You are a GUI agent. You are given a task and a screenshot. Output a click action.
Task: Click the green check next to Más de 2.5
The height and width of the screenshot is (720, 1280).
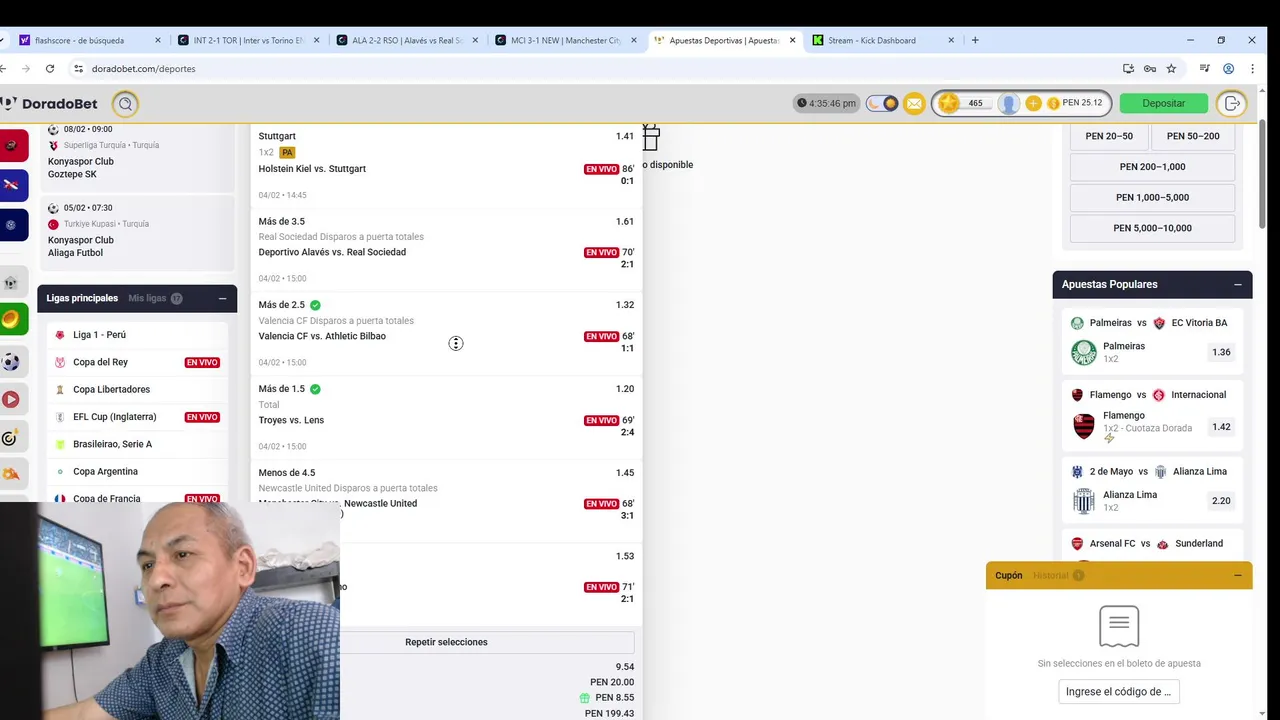pyautogui.click(x=315, y=305)
